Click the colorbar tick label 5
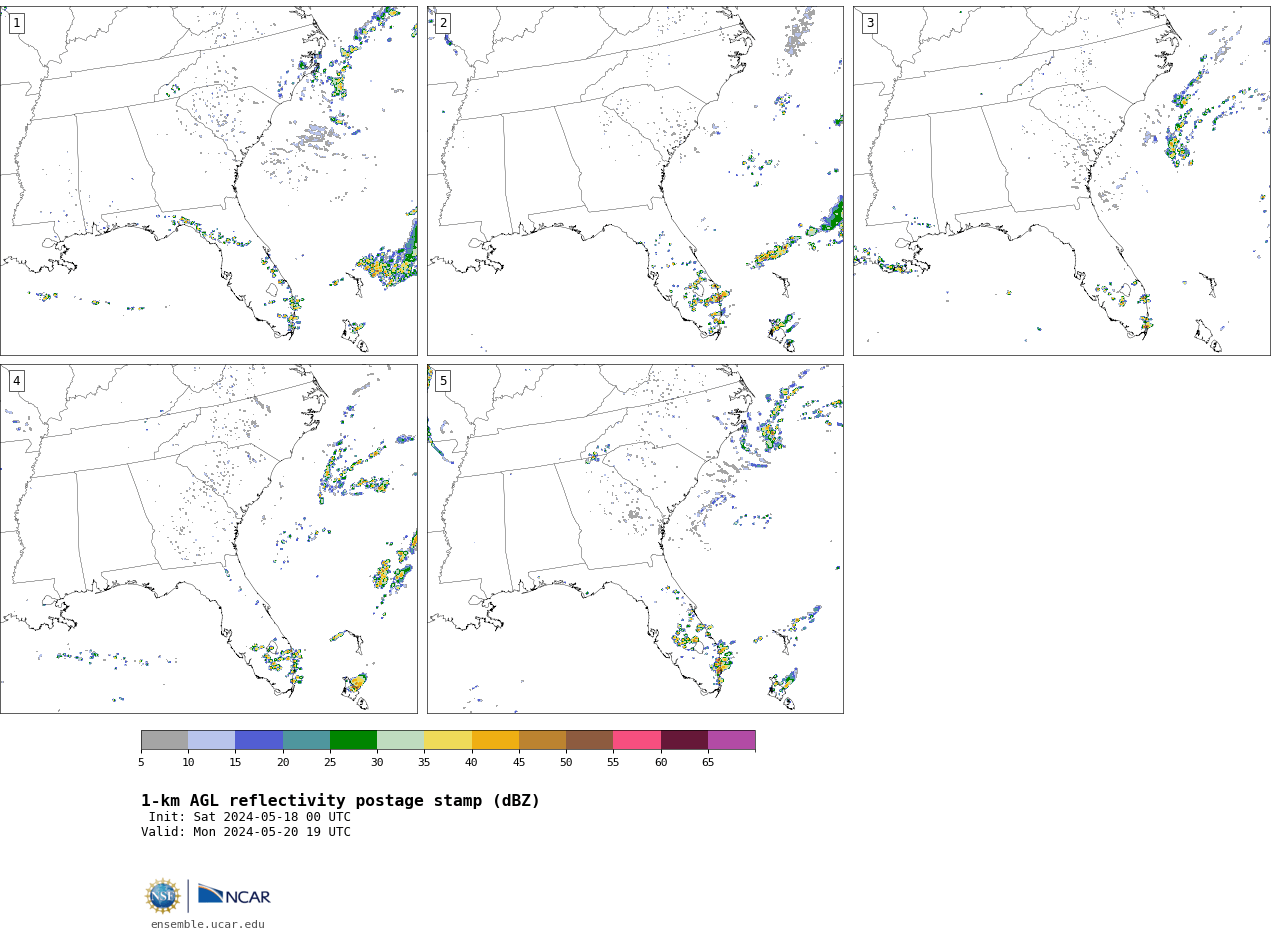 click(141, 762)
